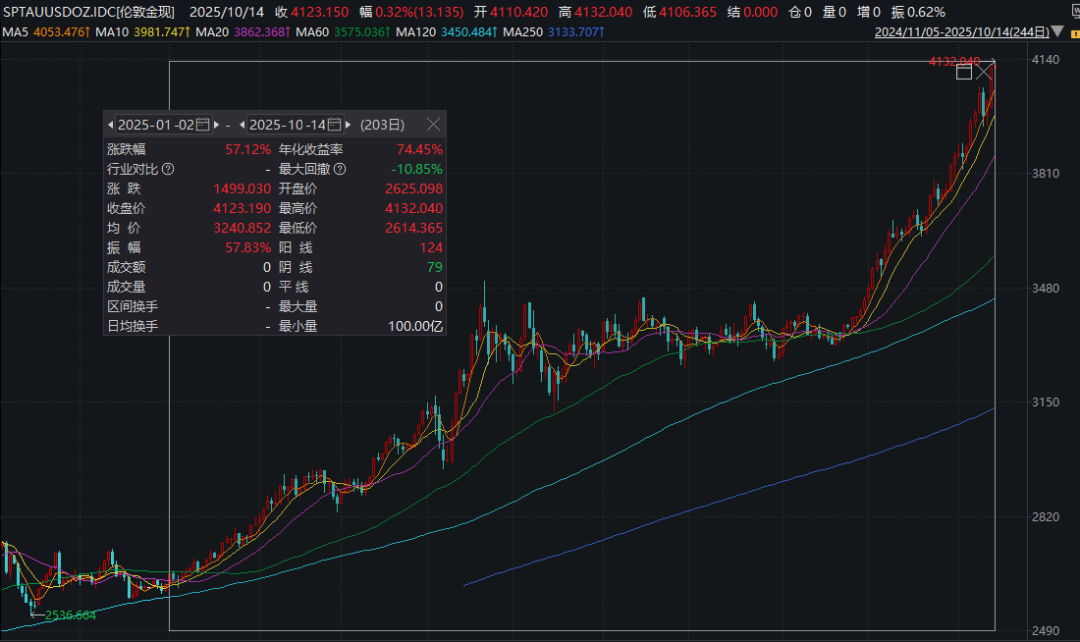Click help icon beside 行业对比
The height and width of the screenshot is (642, 1080).
(168, 169)
